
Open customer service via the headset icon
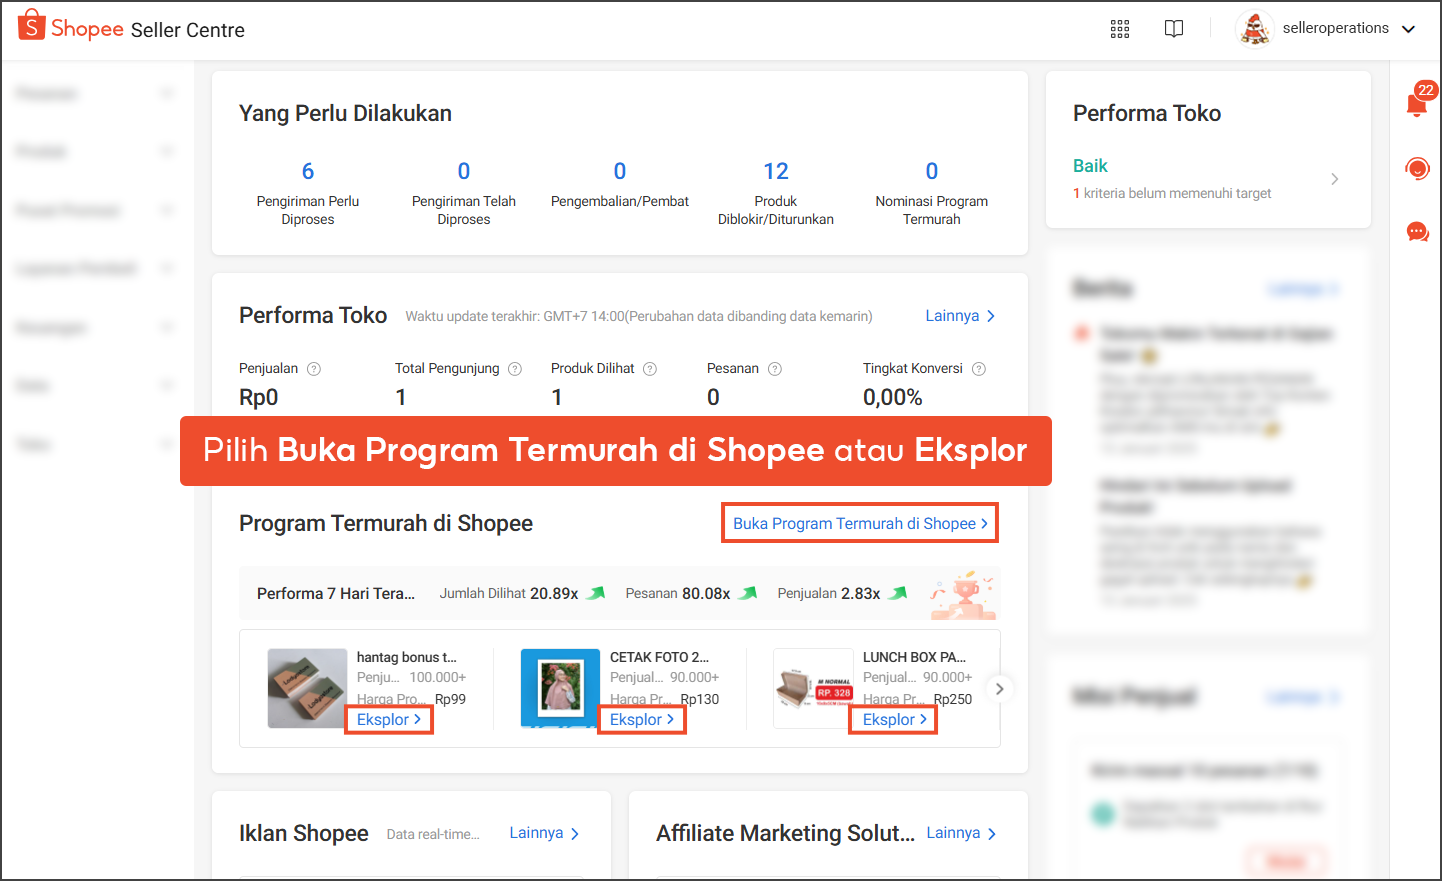click(1417, 168)
